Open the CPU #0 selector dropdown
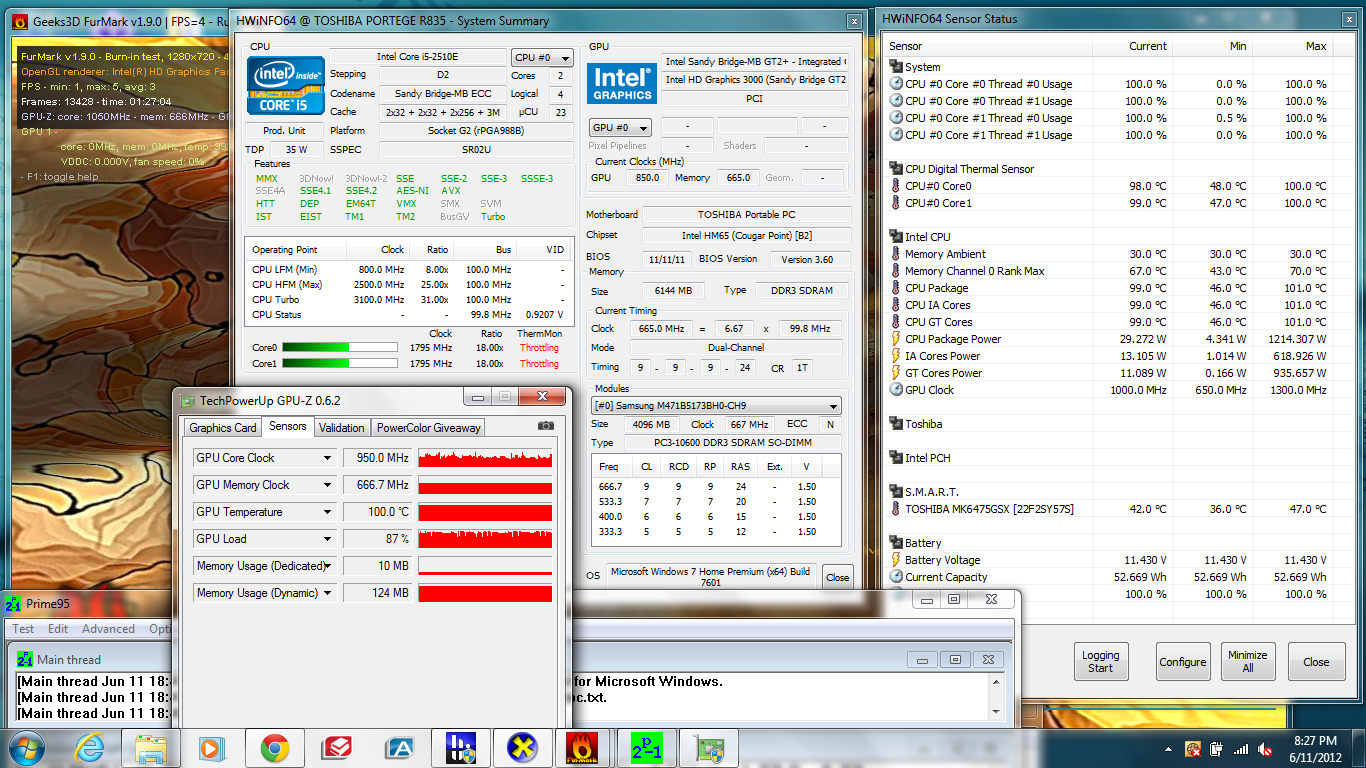The height and width of the screenshot is (768, 1366). tap(542, 58)
